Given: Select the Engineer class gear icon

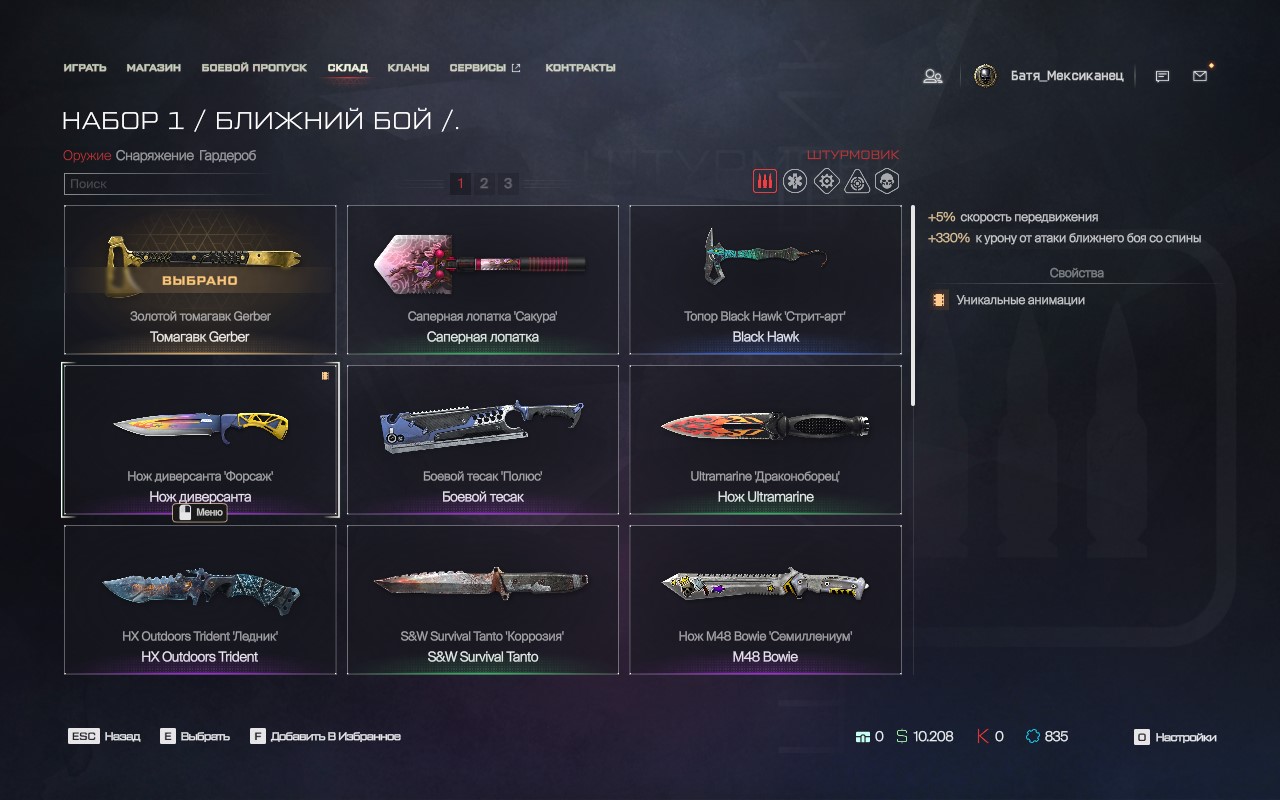Looking at the screenshot, I should 826,181.
